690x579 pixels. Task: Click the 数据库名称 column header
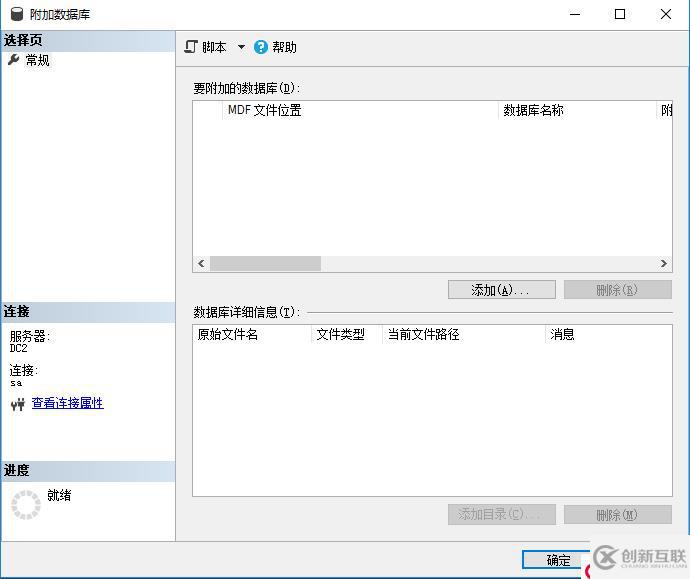click(577, 110)
